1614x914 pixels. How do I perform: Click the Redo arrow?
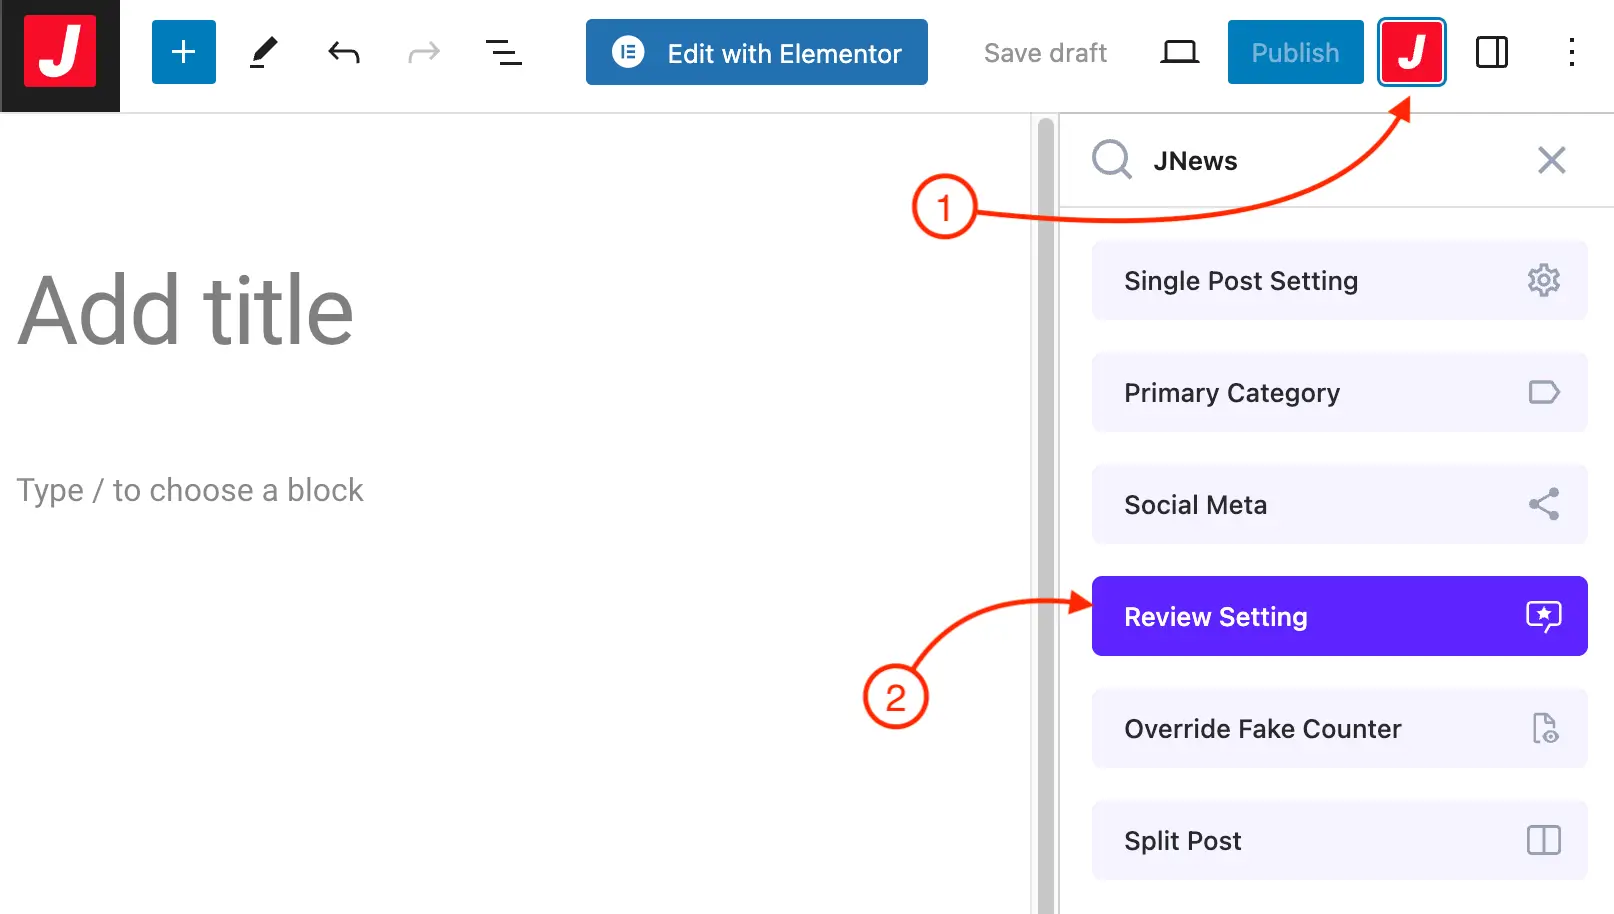pyautogui.click(x=424, y=52)
